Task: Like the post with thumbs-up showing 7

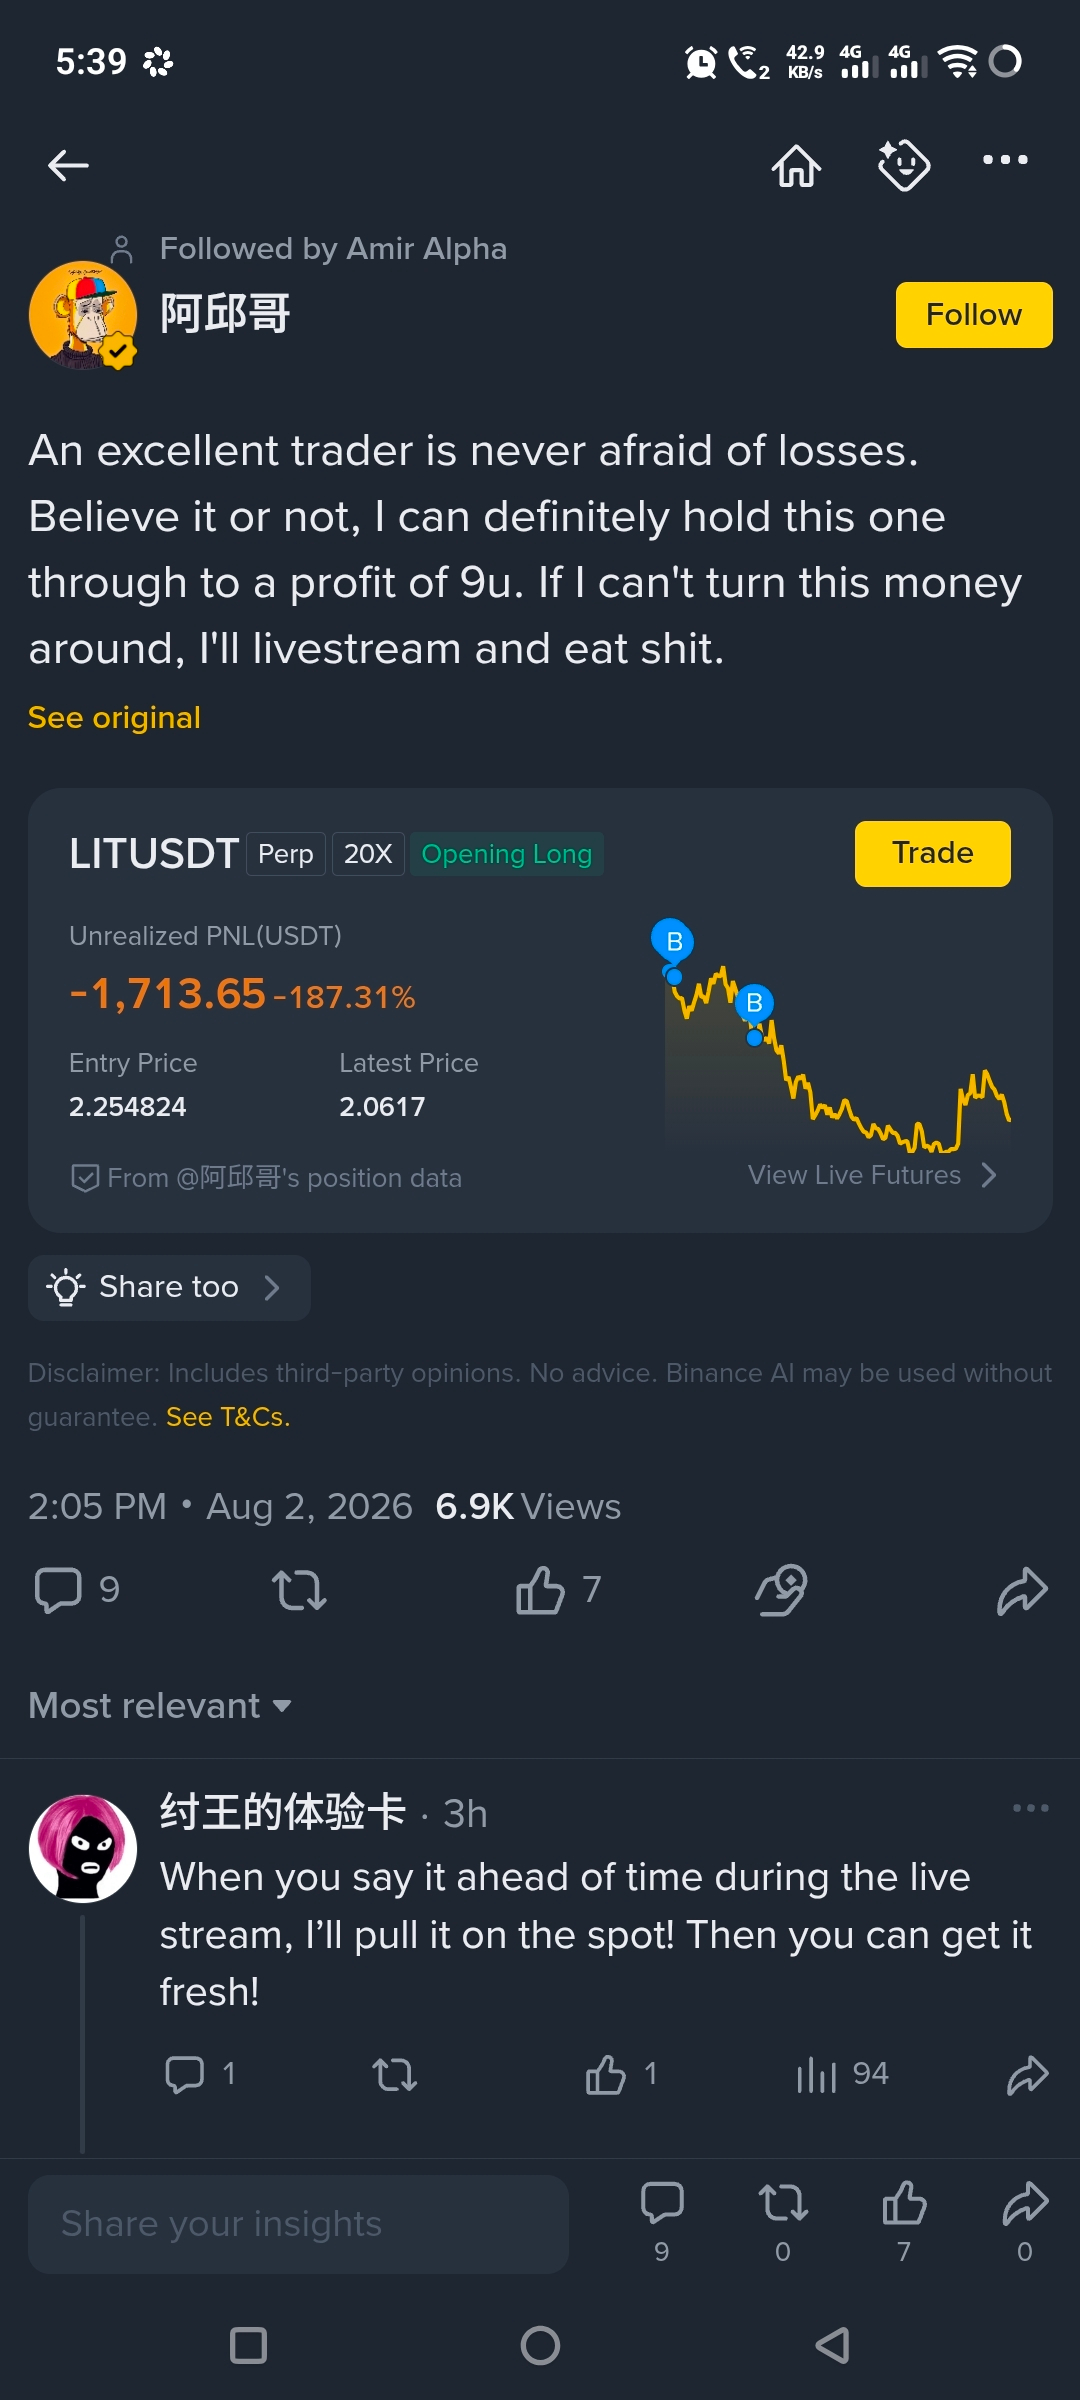Action: coord(558,1589)
